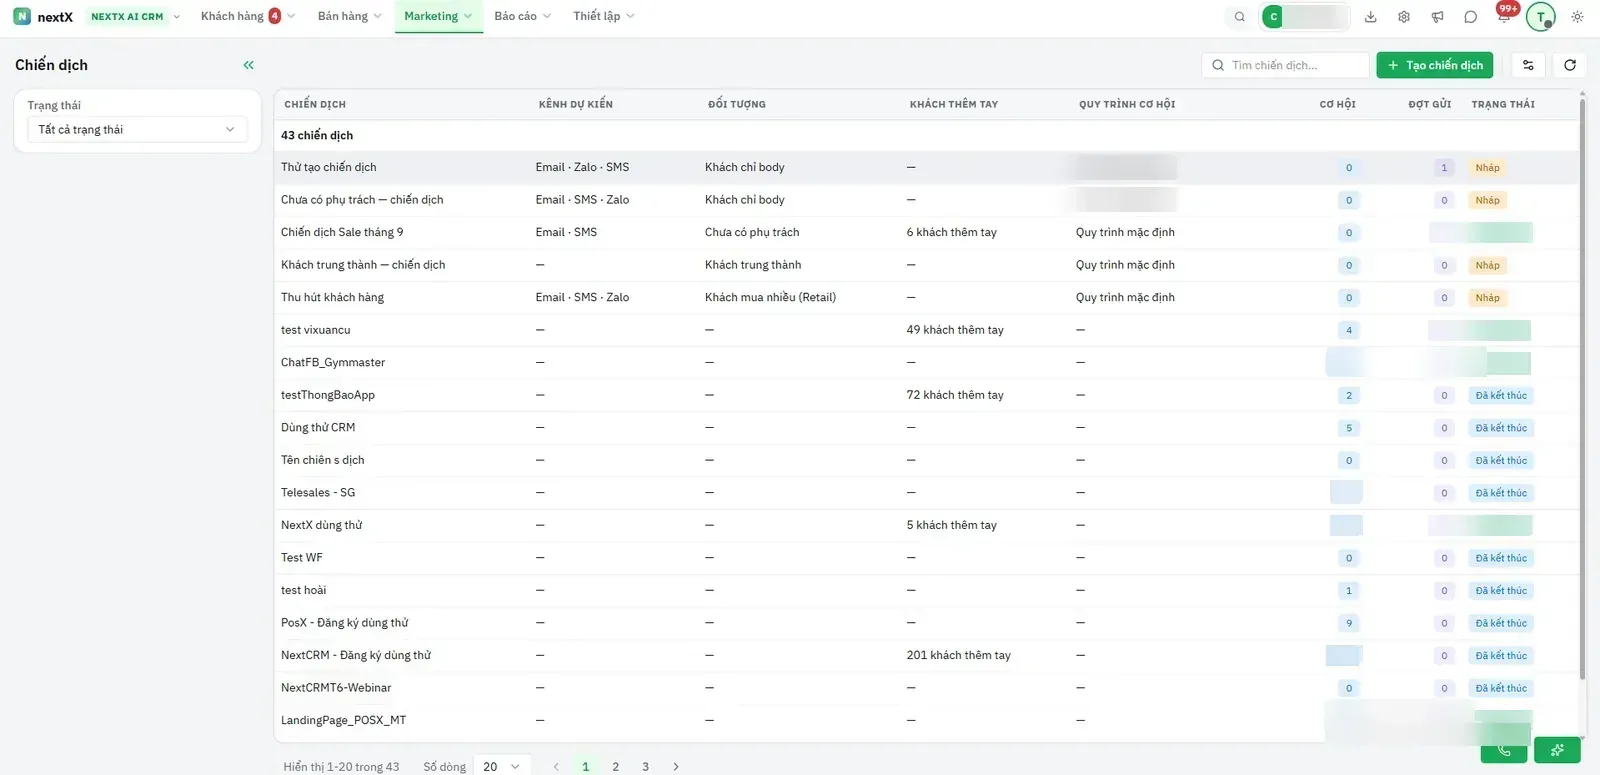The width and height of the screenshot is (1600, 775).
Task: Click the download icon in top bar
Action: coord(1371,17)
